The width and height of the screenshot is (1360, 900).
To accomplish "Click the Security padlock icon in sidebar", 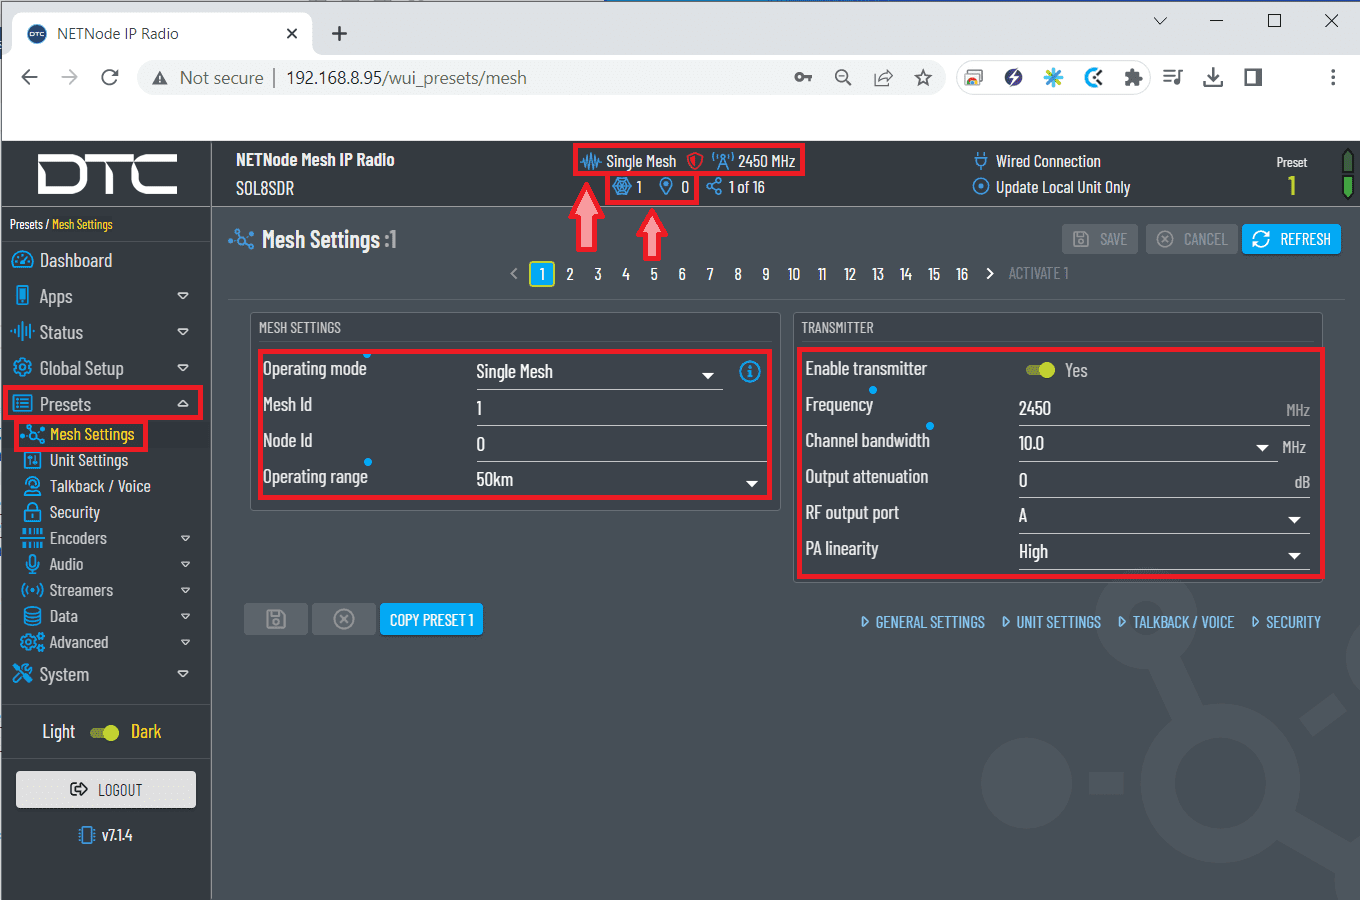I will (x=33, y=512).
